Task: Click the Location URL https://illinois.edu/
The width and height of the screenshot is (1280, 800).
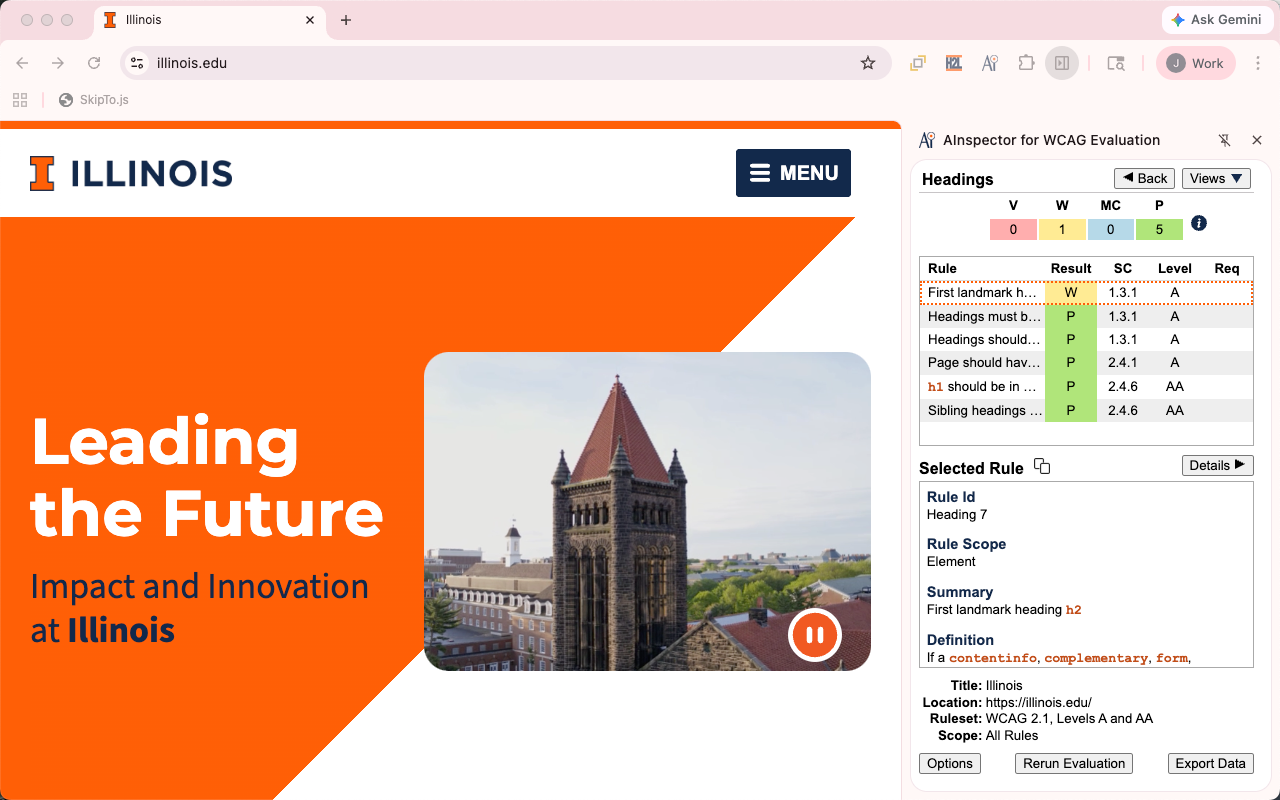Action: (x=1039, y=702)
